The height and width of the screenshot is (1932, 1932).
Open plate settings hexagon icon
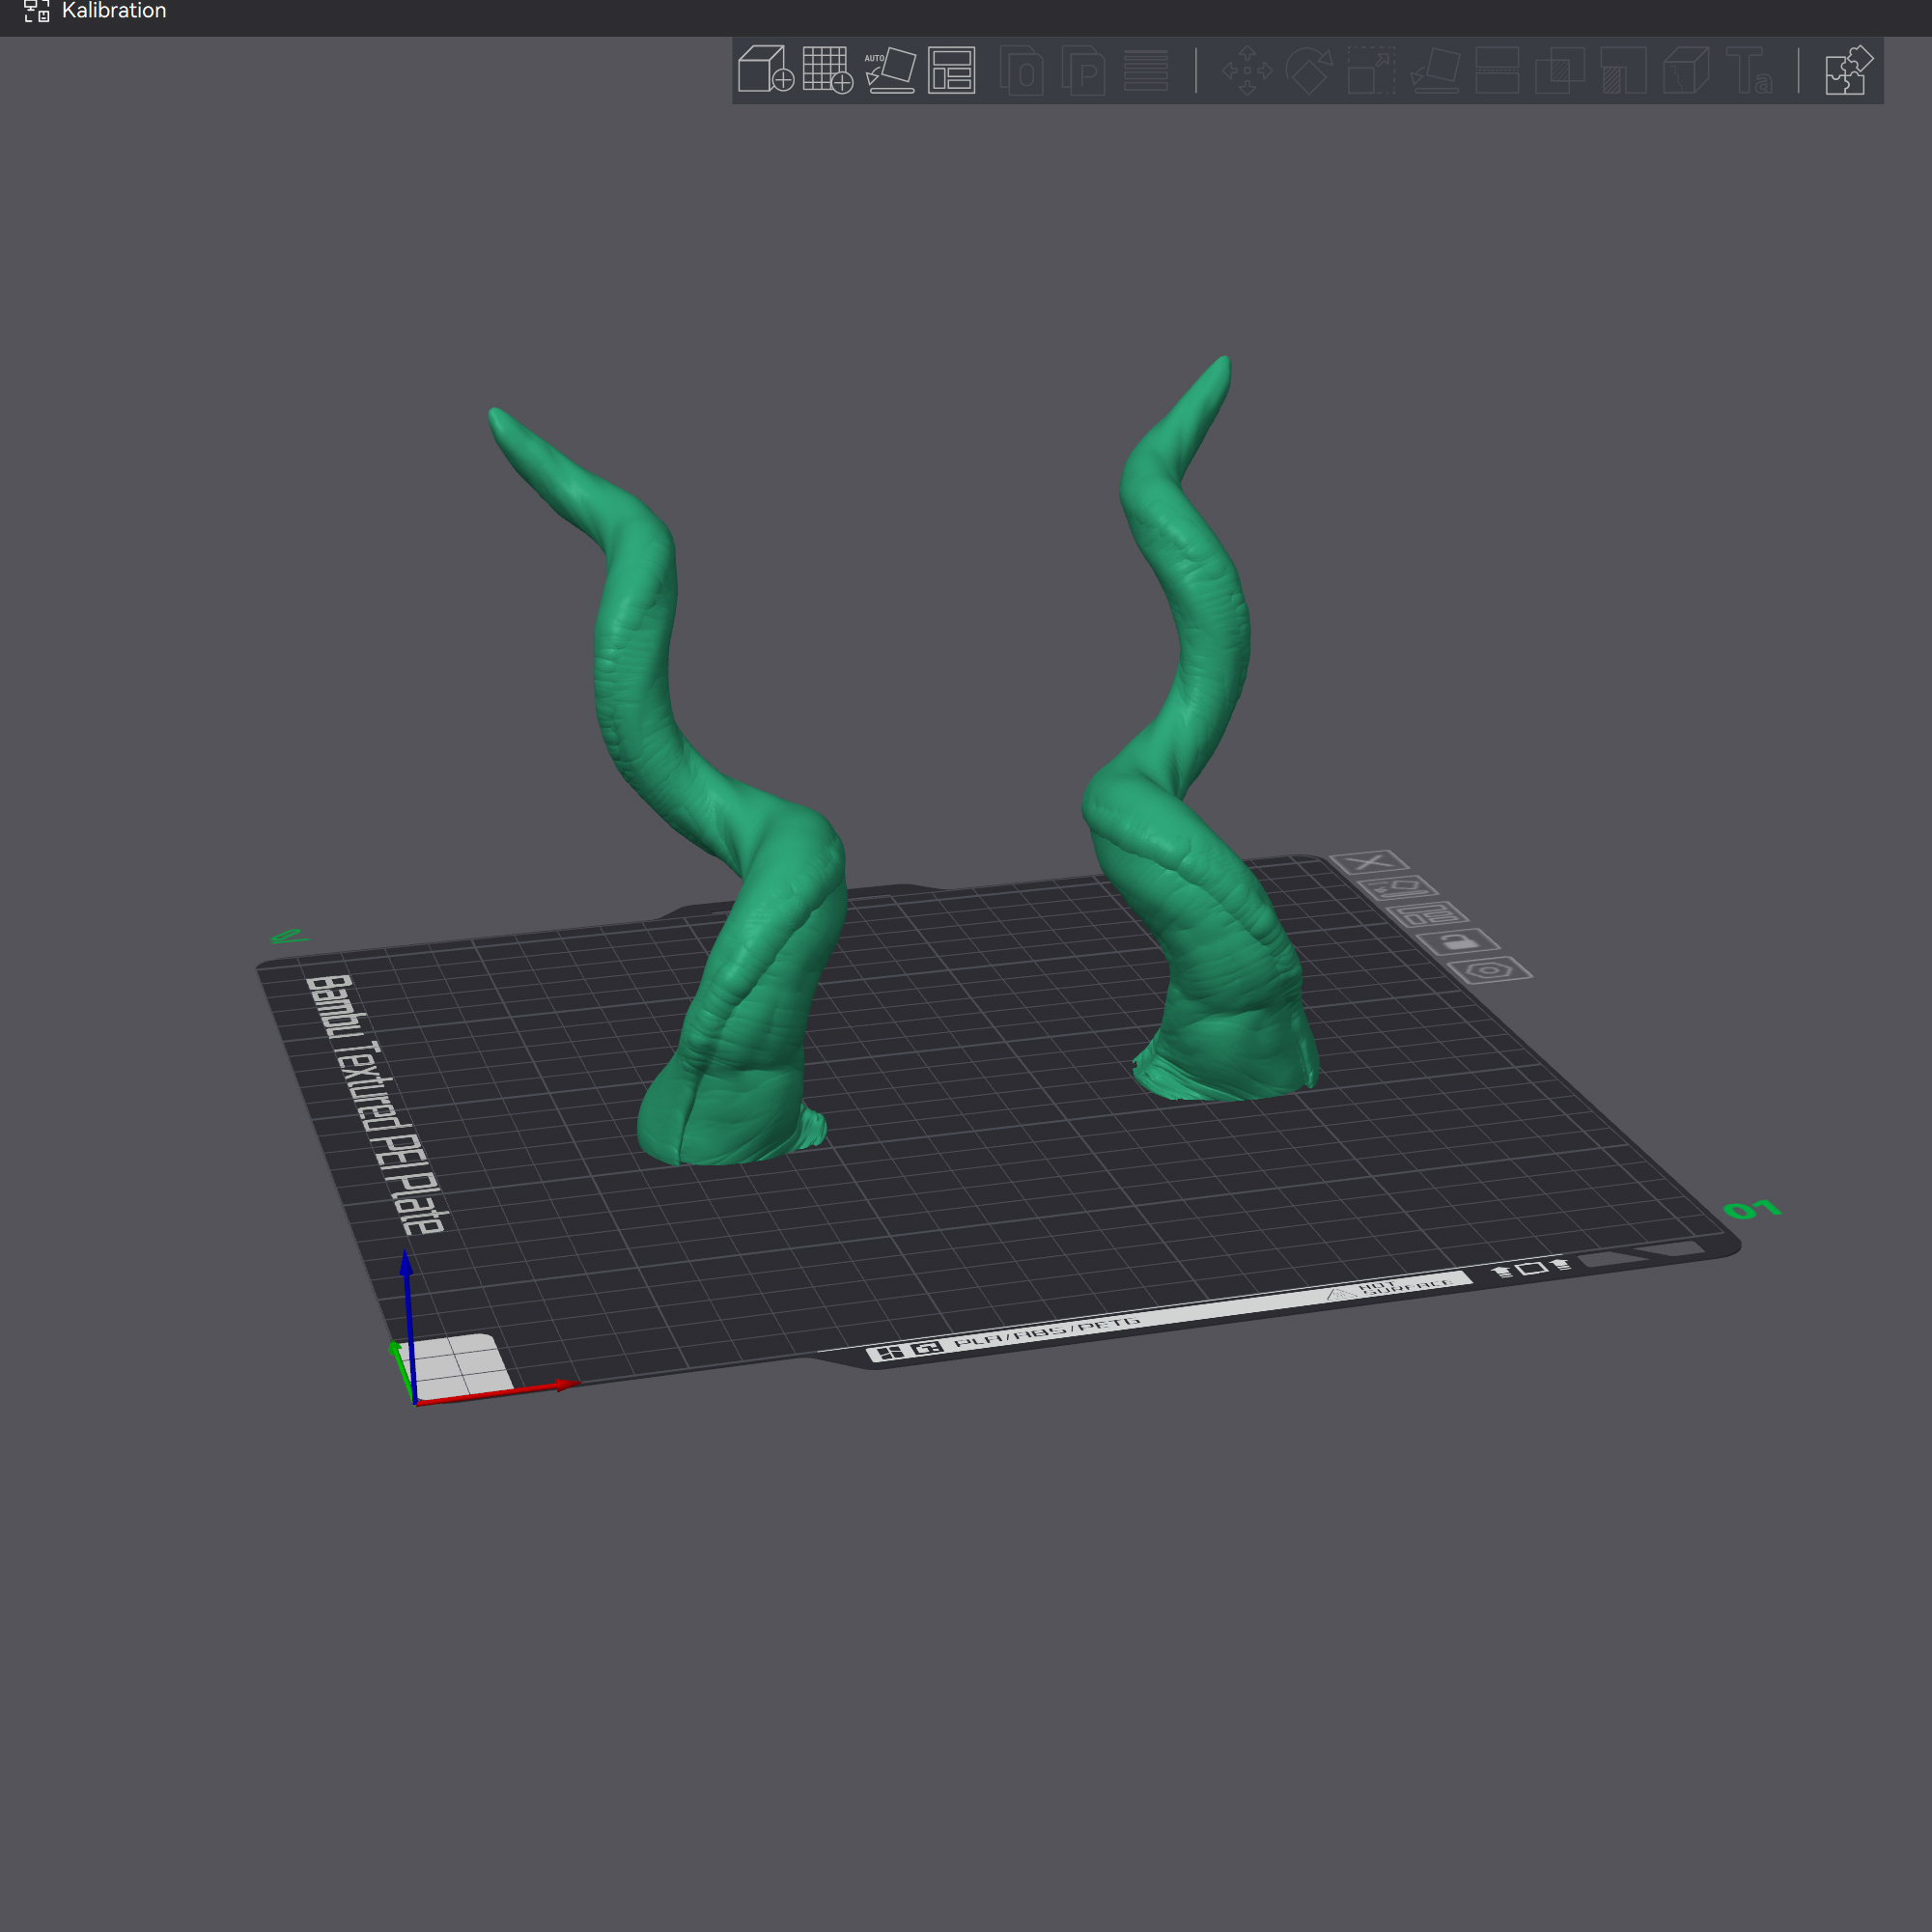click(x=1490, y=970)
